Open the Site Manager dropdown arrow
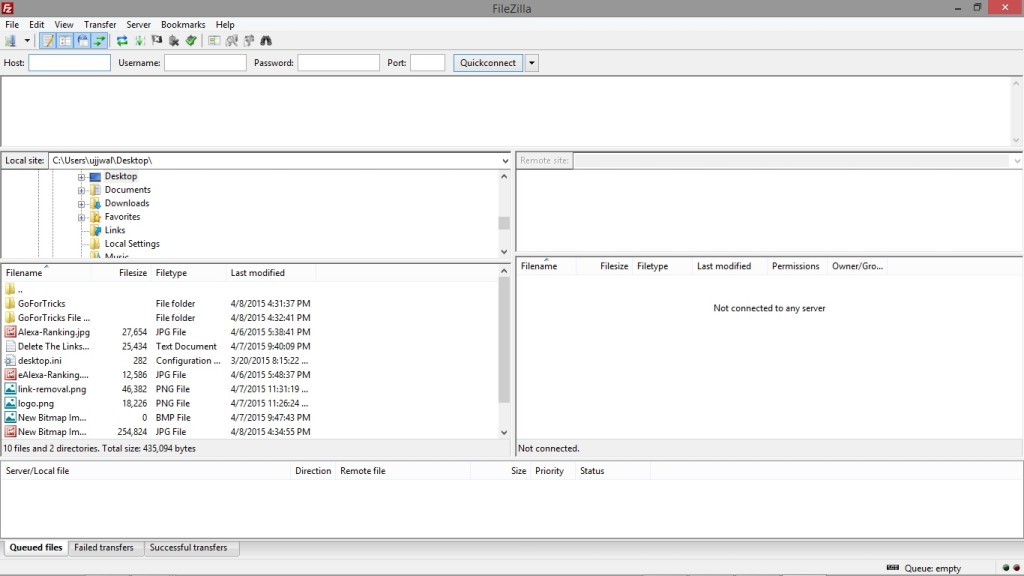This screenshot has height=576, width=1024. [x=27, y=40]
